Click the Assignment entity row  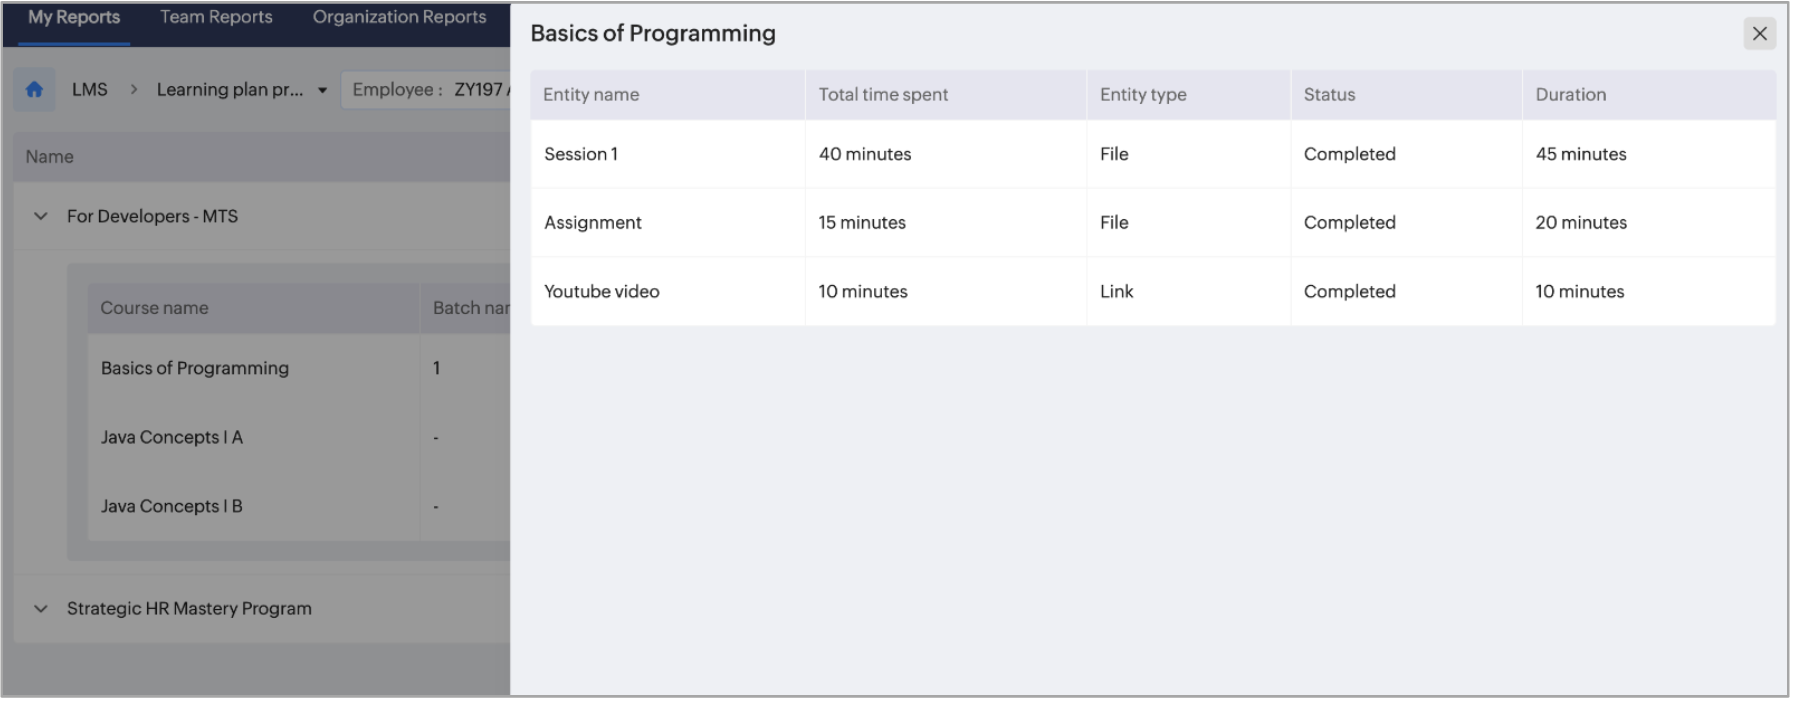click(x=593, y=223)
